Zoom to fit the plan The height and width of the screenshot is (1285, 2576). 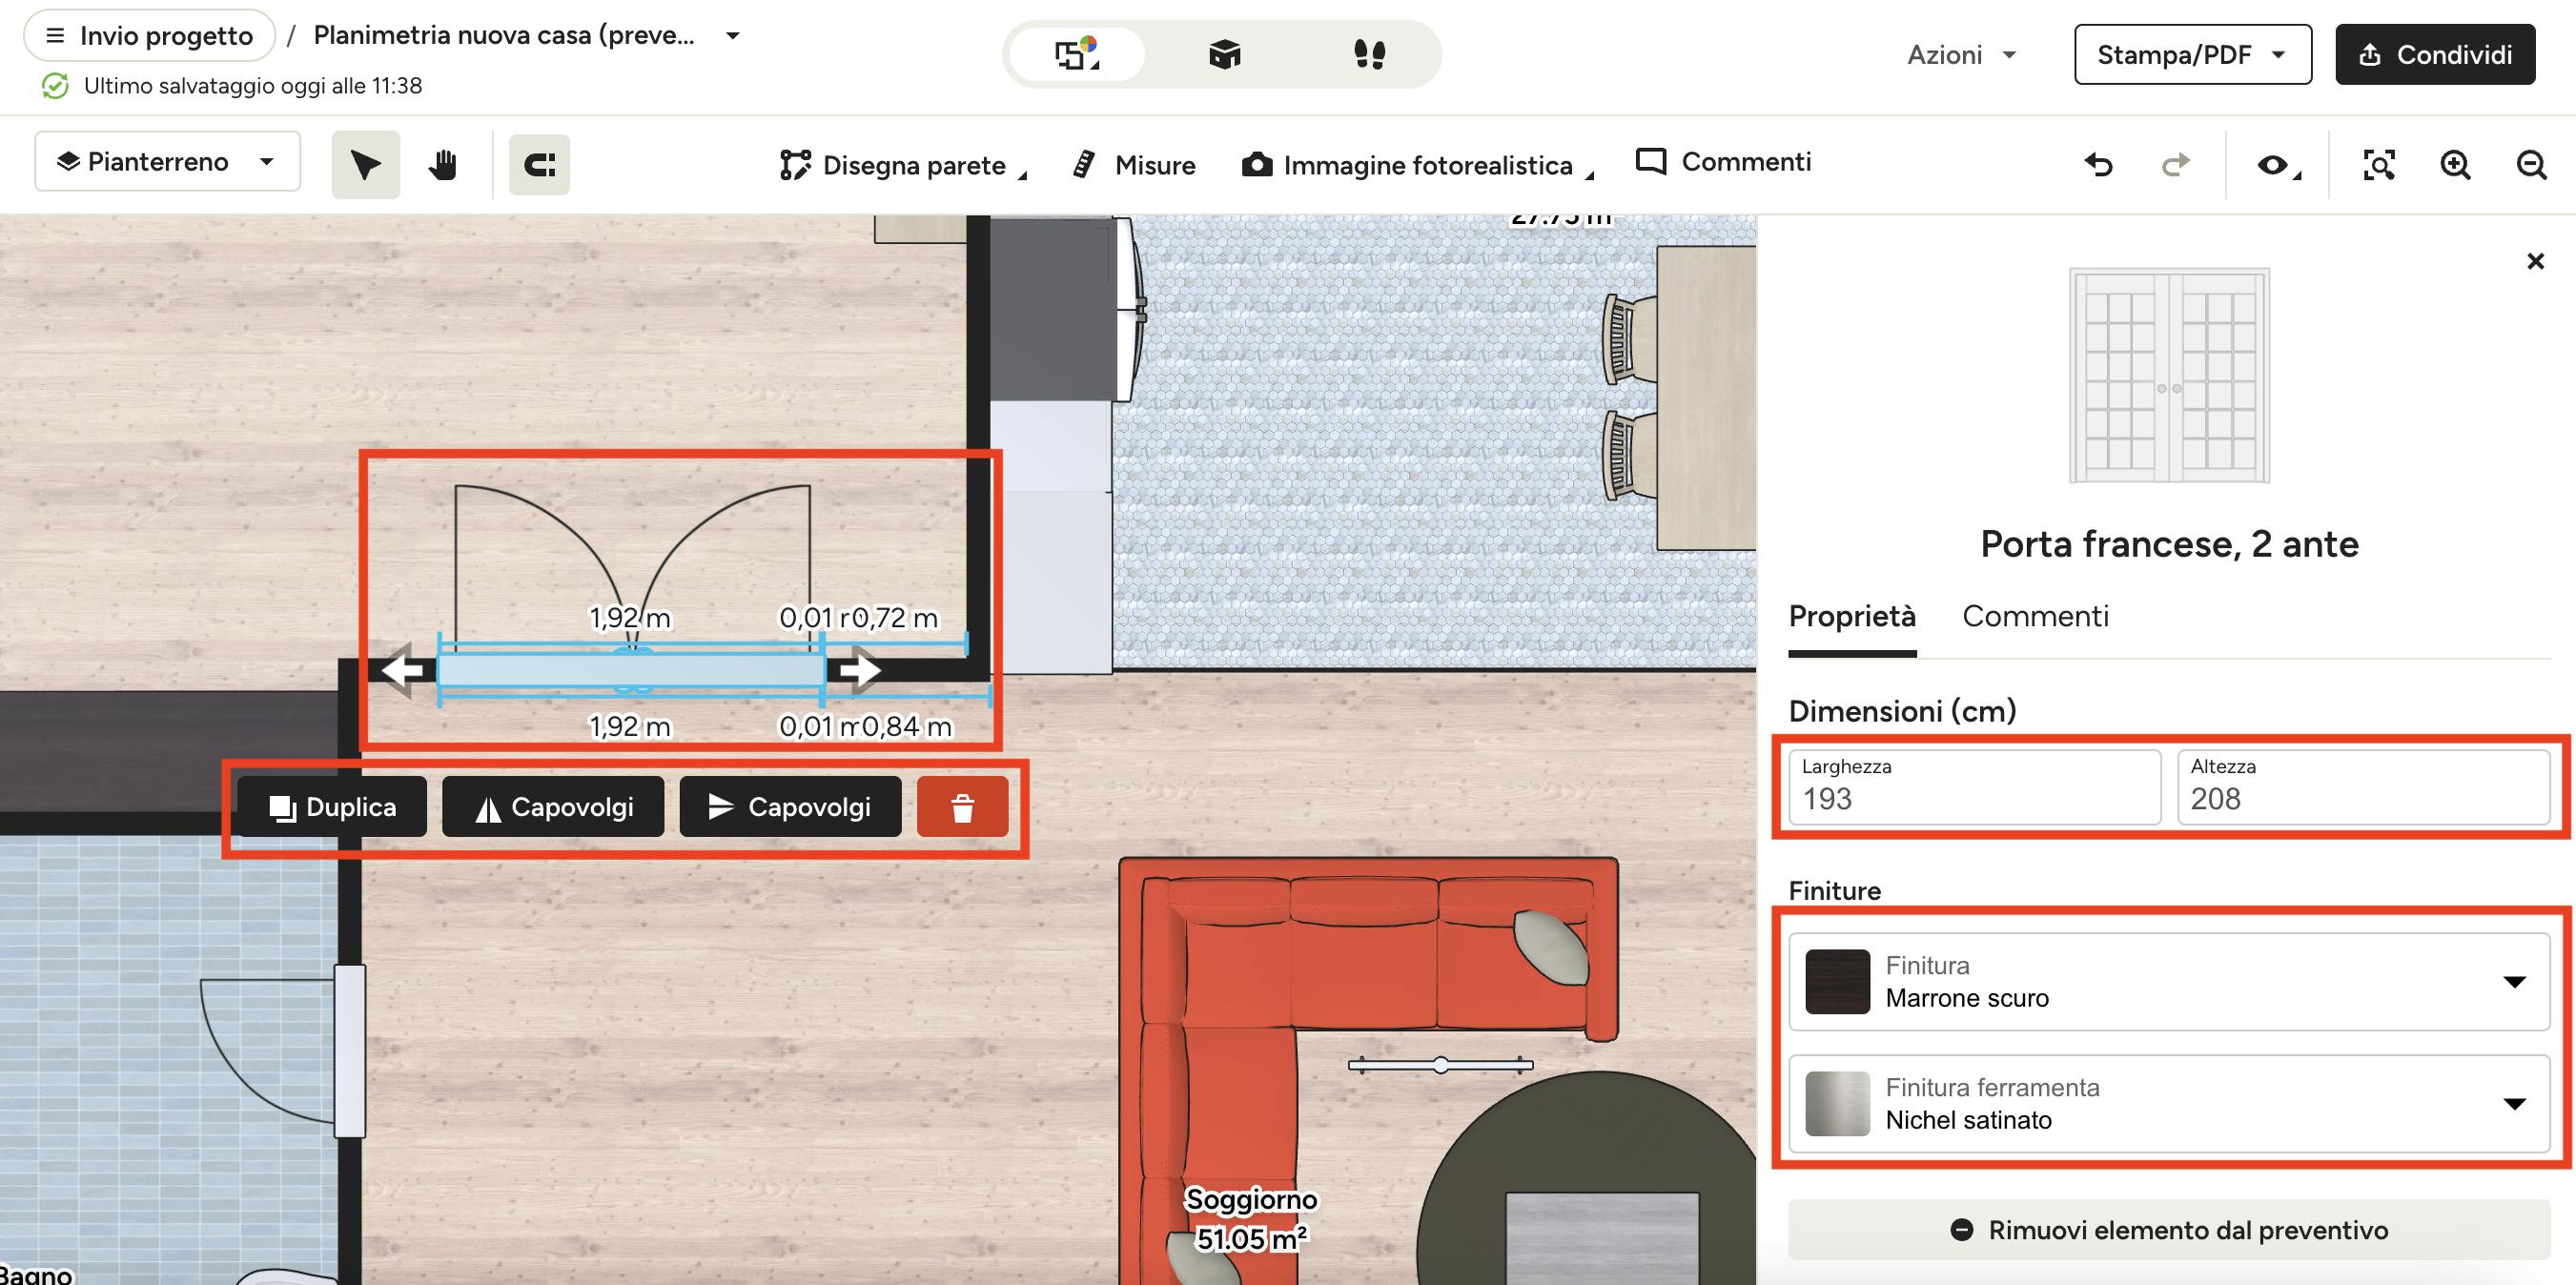pyautogui.click(x=2379, y=164)
